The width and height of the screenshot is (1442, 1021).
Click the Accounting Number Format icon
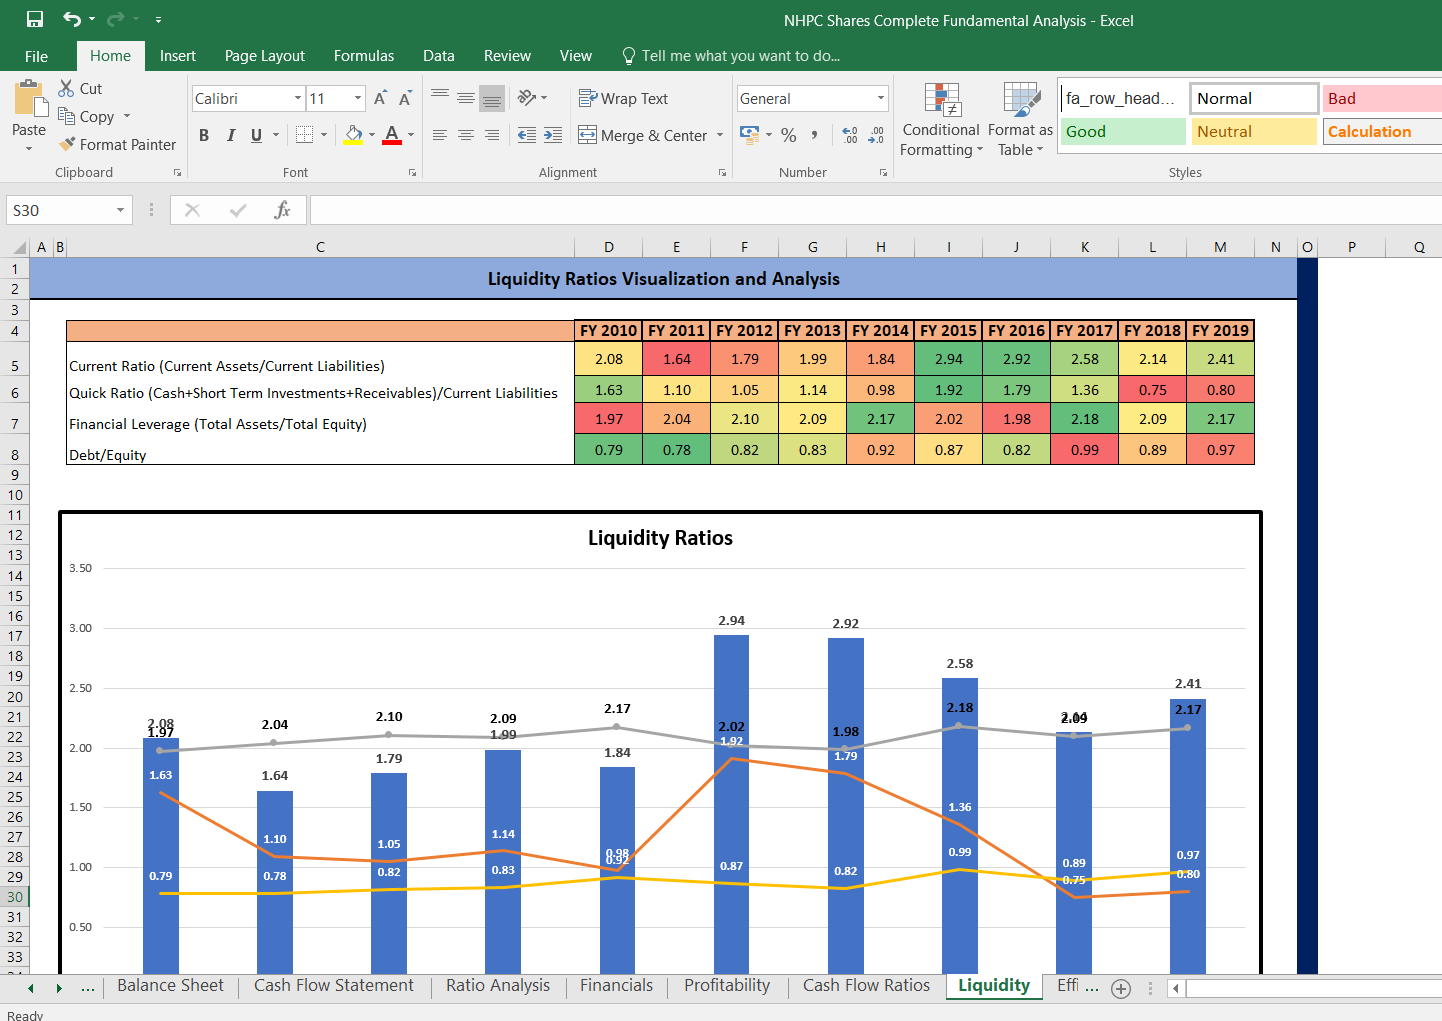point(749,134)
